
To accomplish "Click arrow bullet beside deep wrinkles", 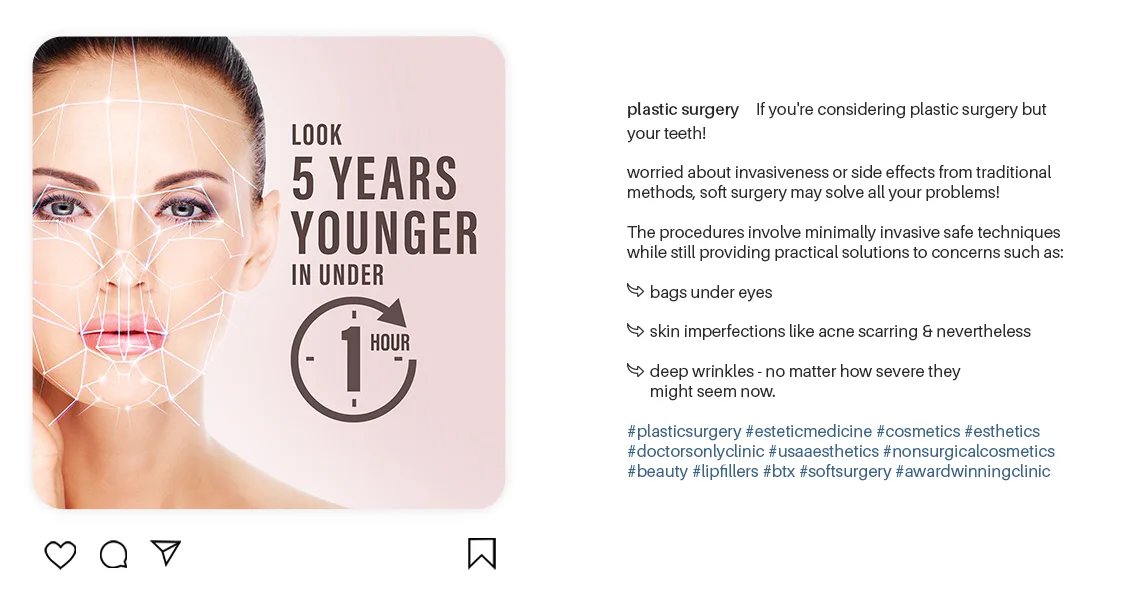I will (635, 371).
